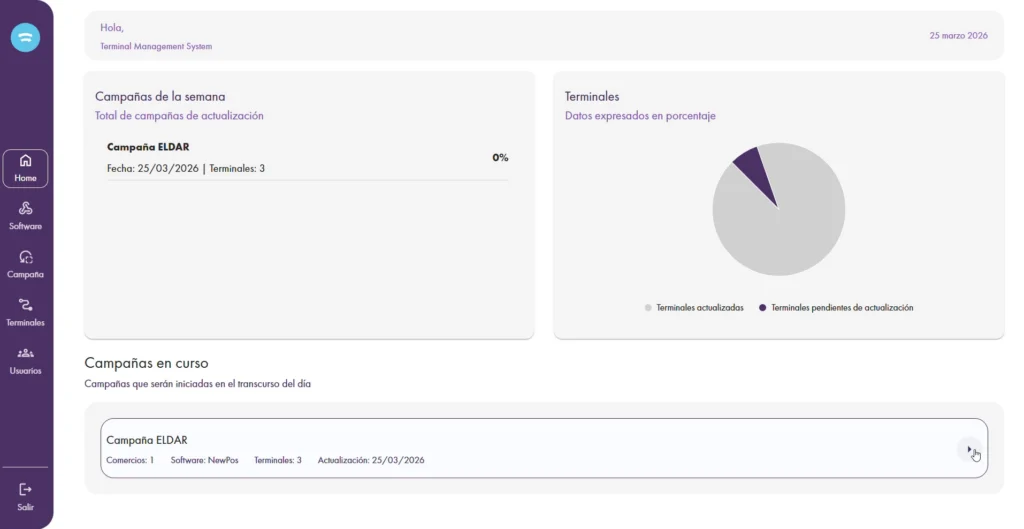Open the Software section in sidebar
Screen dimensions: 1024x529
(x=25, y=216)
